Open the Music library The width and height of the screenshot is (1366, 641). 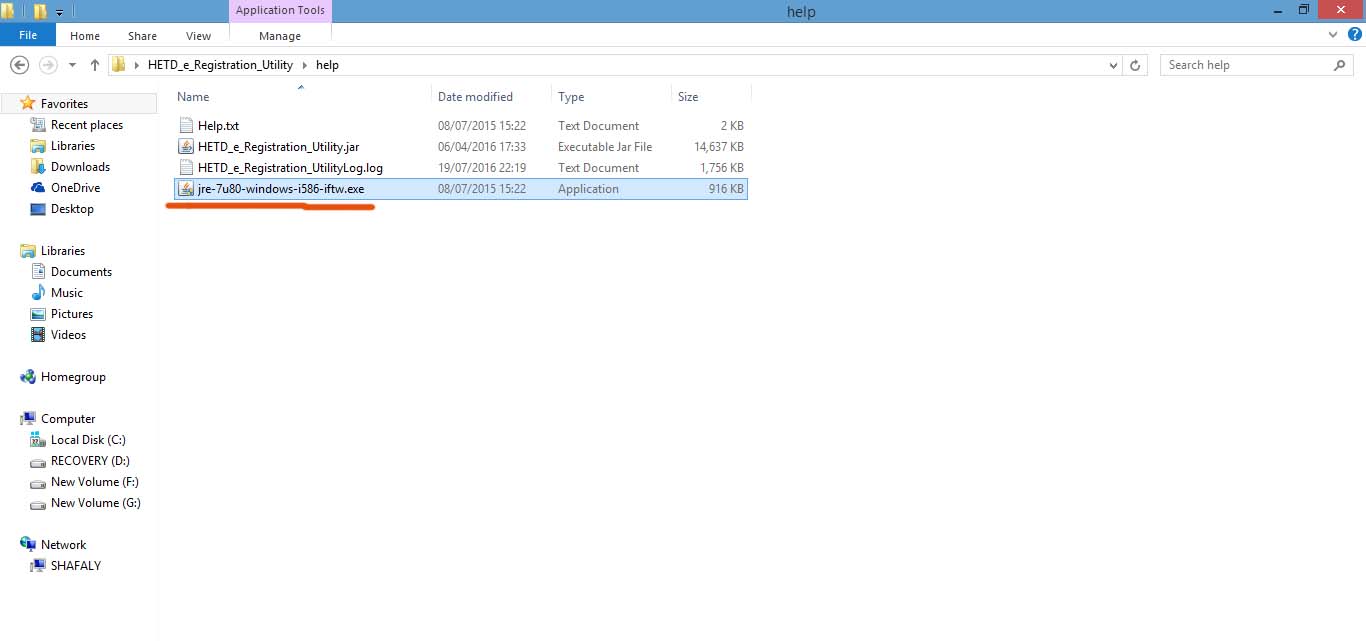tap(67, 293)
